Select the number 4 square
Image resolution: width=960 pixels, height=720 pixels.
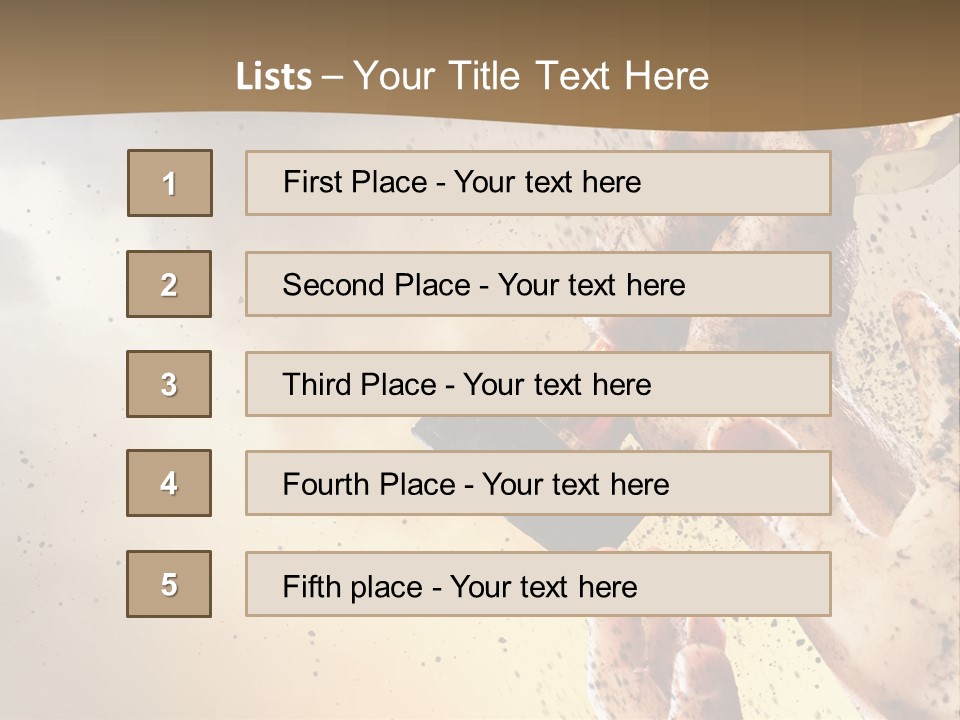169,483
